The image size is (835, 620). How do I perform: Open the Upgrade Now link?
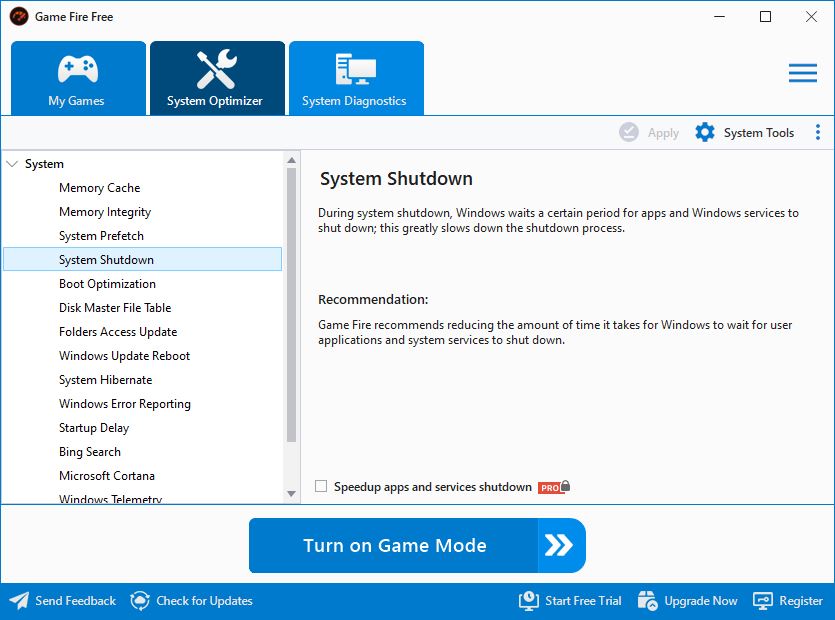pos(701,601)
